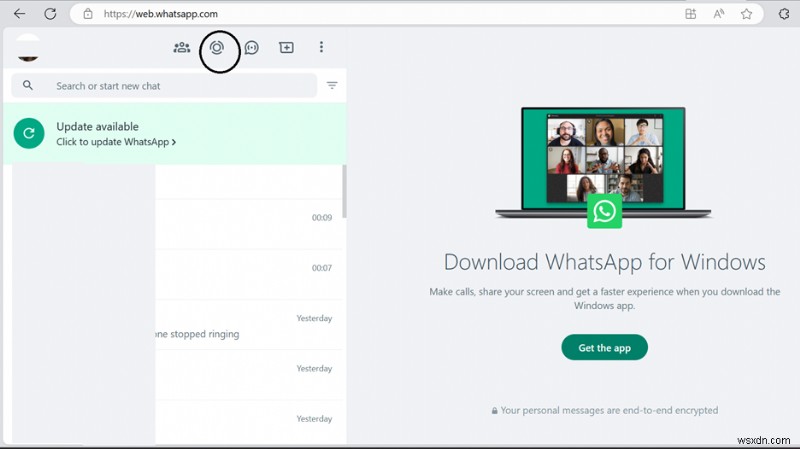Add page to favorites star icon
The height and width of the screenshot is (449, 800).
pyautogui.click(x=746, y=14)
